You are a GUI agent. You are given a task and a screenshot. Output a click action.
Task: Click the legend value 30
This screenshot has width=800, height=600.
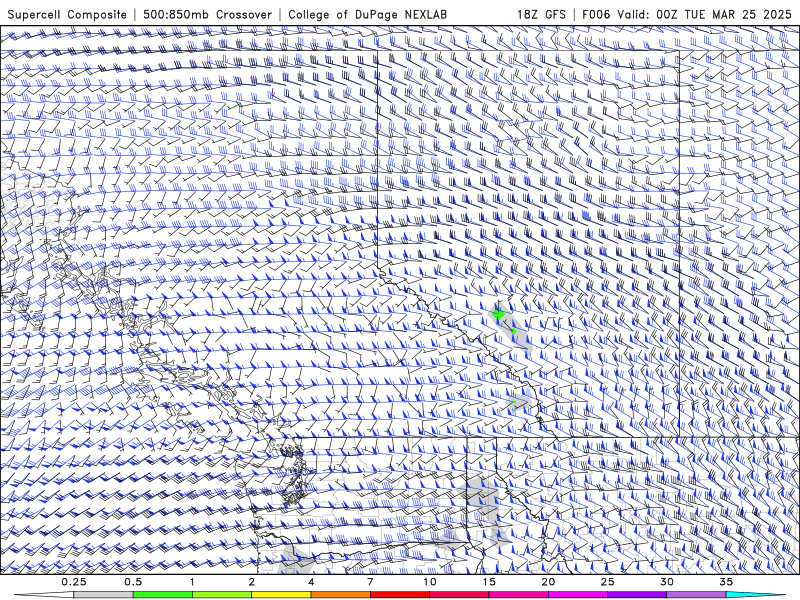[x=667, y=582]
